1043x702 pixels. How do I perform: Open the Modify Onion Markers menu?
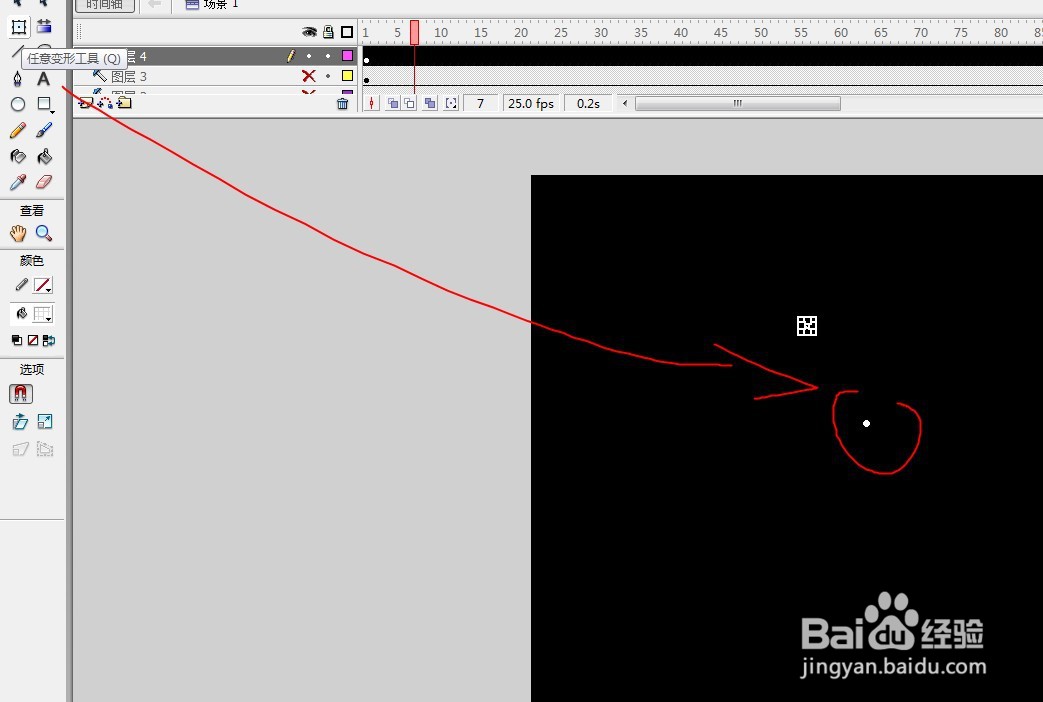coord(452,103)
